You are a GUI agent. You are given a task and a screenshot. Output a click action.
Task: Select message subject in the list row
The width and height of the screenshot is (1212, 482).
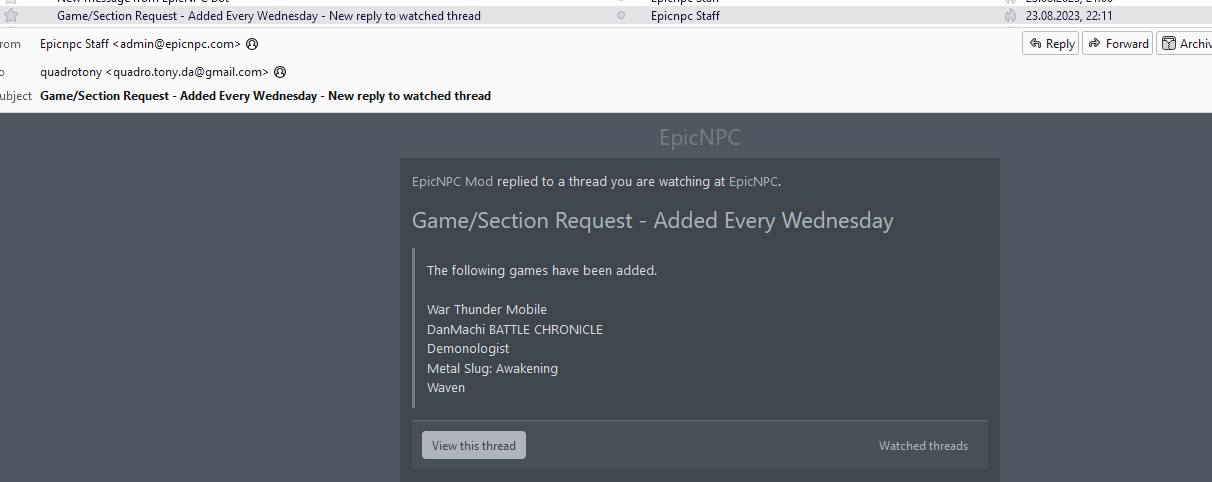[x=269, y=16]
